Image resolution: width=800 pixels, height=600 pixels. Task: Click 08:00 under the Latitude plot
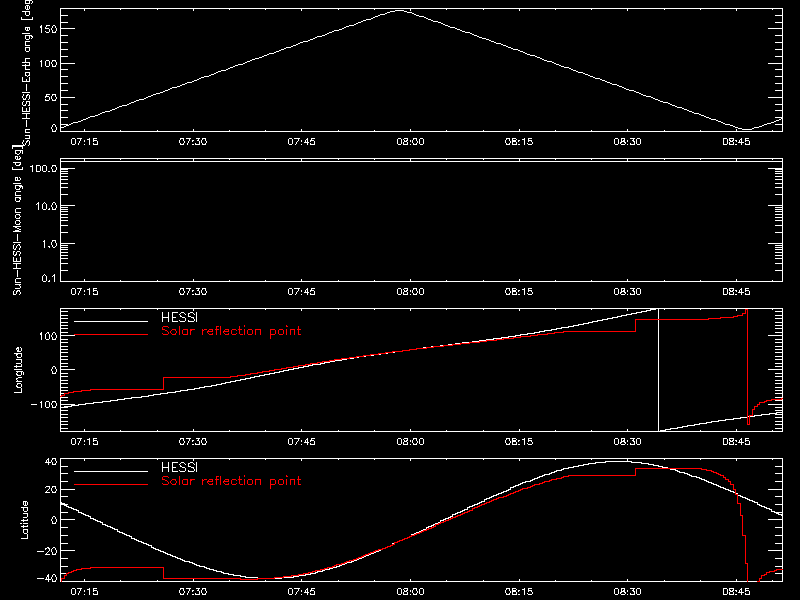(x=410, y=592)
